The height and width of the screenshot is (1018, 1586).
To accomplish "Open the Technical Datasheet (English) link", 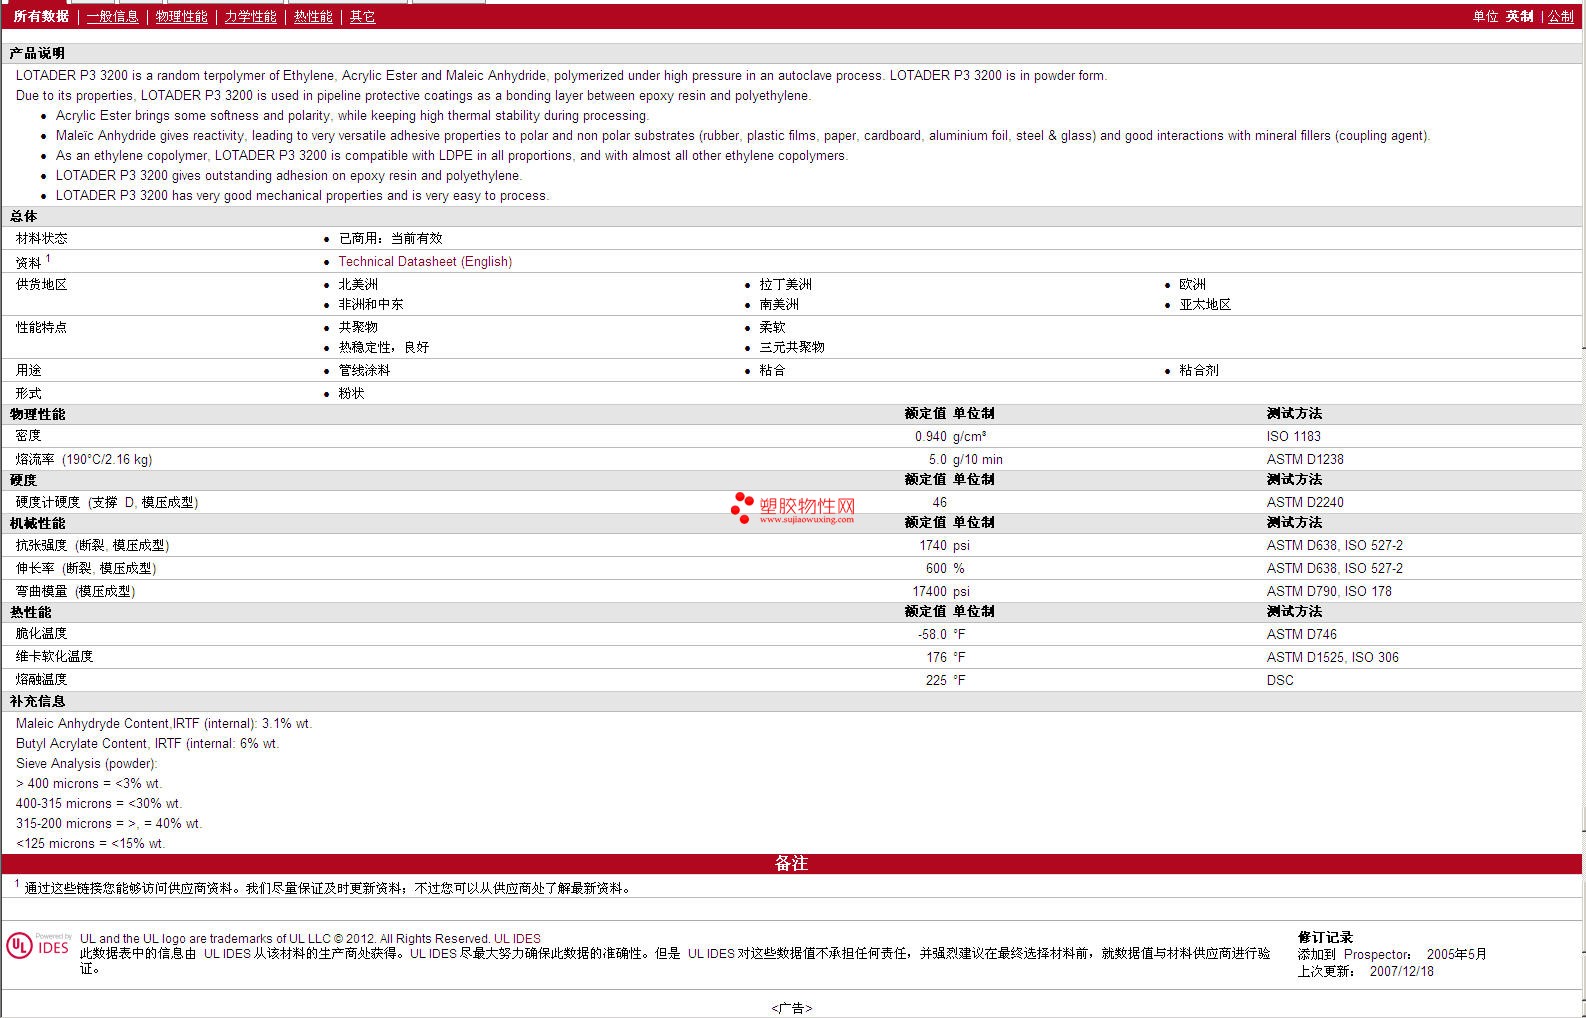I will pos(425,262).
